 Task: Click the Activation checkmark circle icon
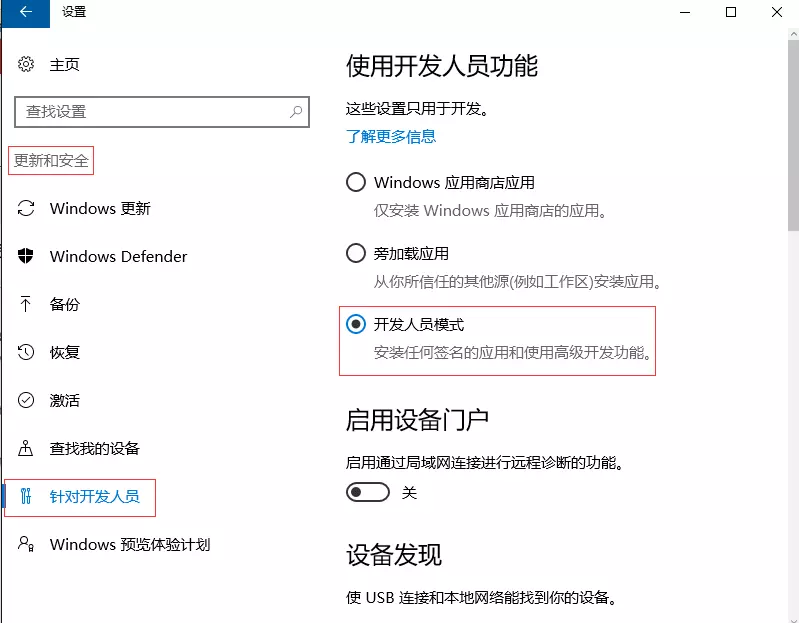(x=27, y=401)
